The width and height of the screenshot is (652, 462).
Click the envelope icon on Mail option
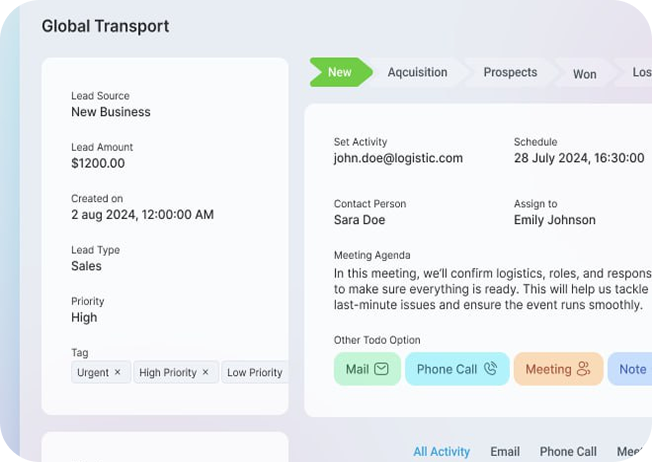(381, 369)
